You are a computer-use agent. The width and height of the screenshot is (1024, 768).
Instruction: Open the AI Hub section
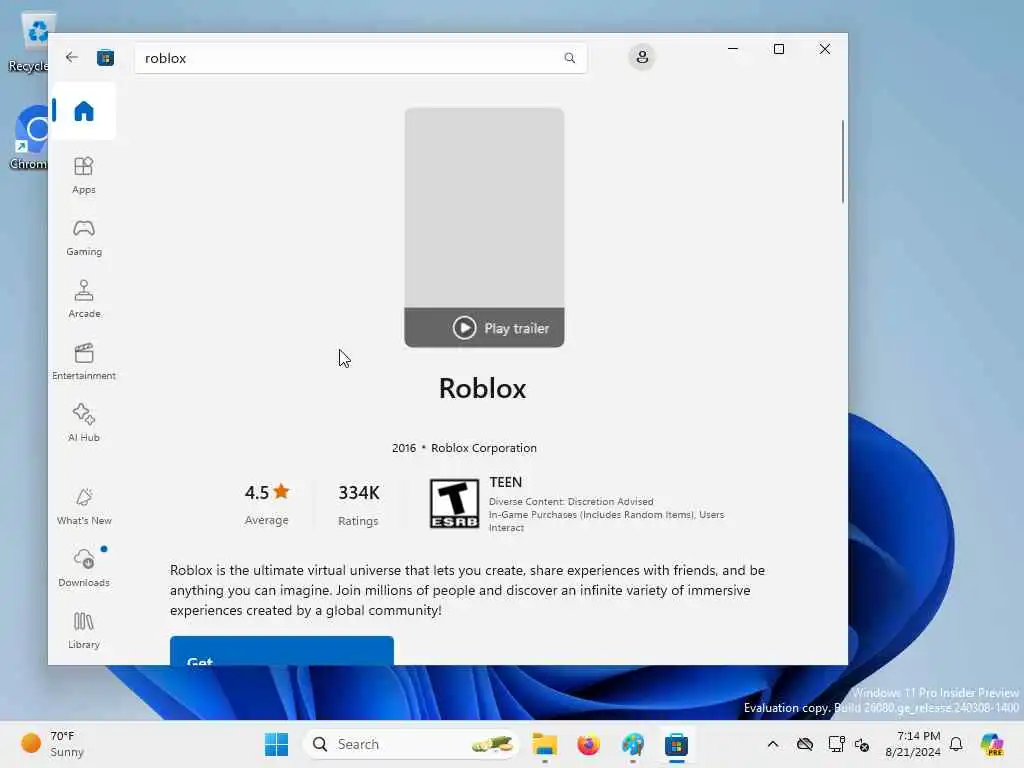pyautogui.click(x=84, y=423)
